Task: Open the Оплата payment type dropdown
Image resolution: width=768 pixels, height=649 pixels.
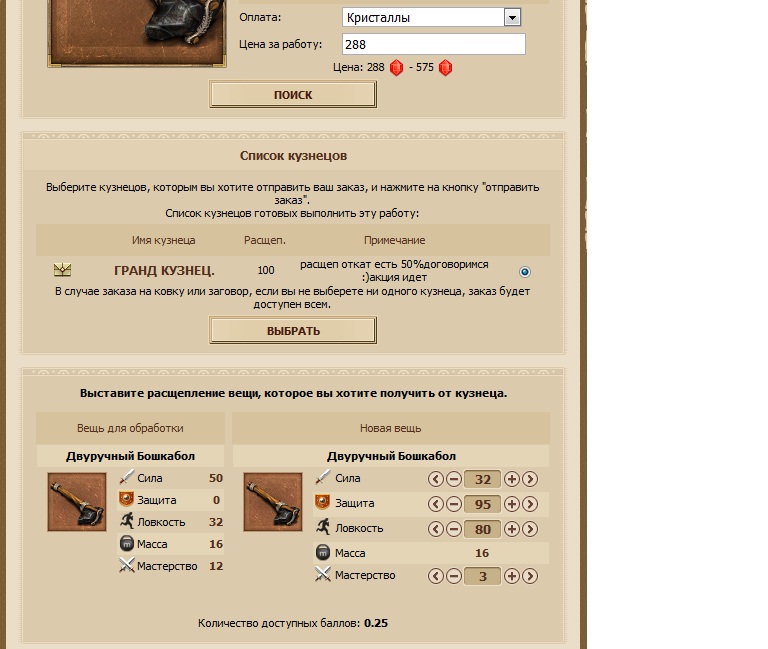Action: pyautogui.click(x=431, y=18)
